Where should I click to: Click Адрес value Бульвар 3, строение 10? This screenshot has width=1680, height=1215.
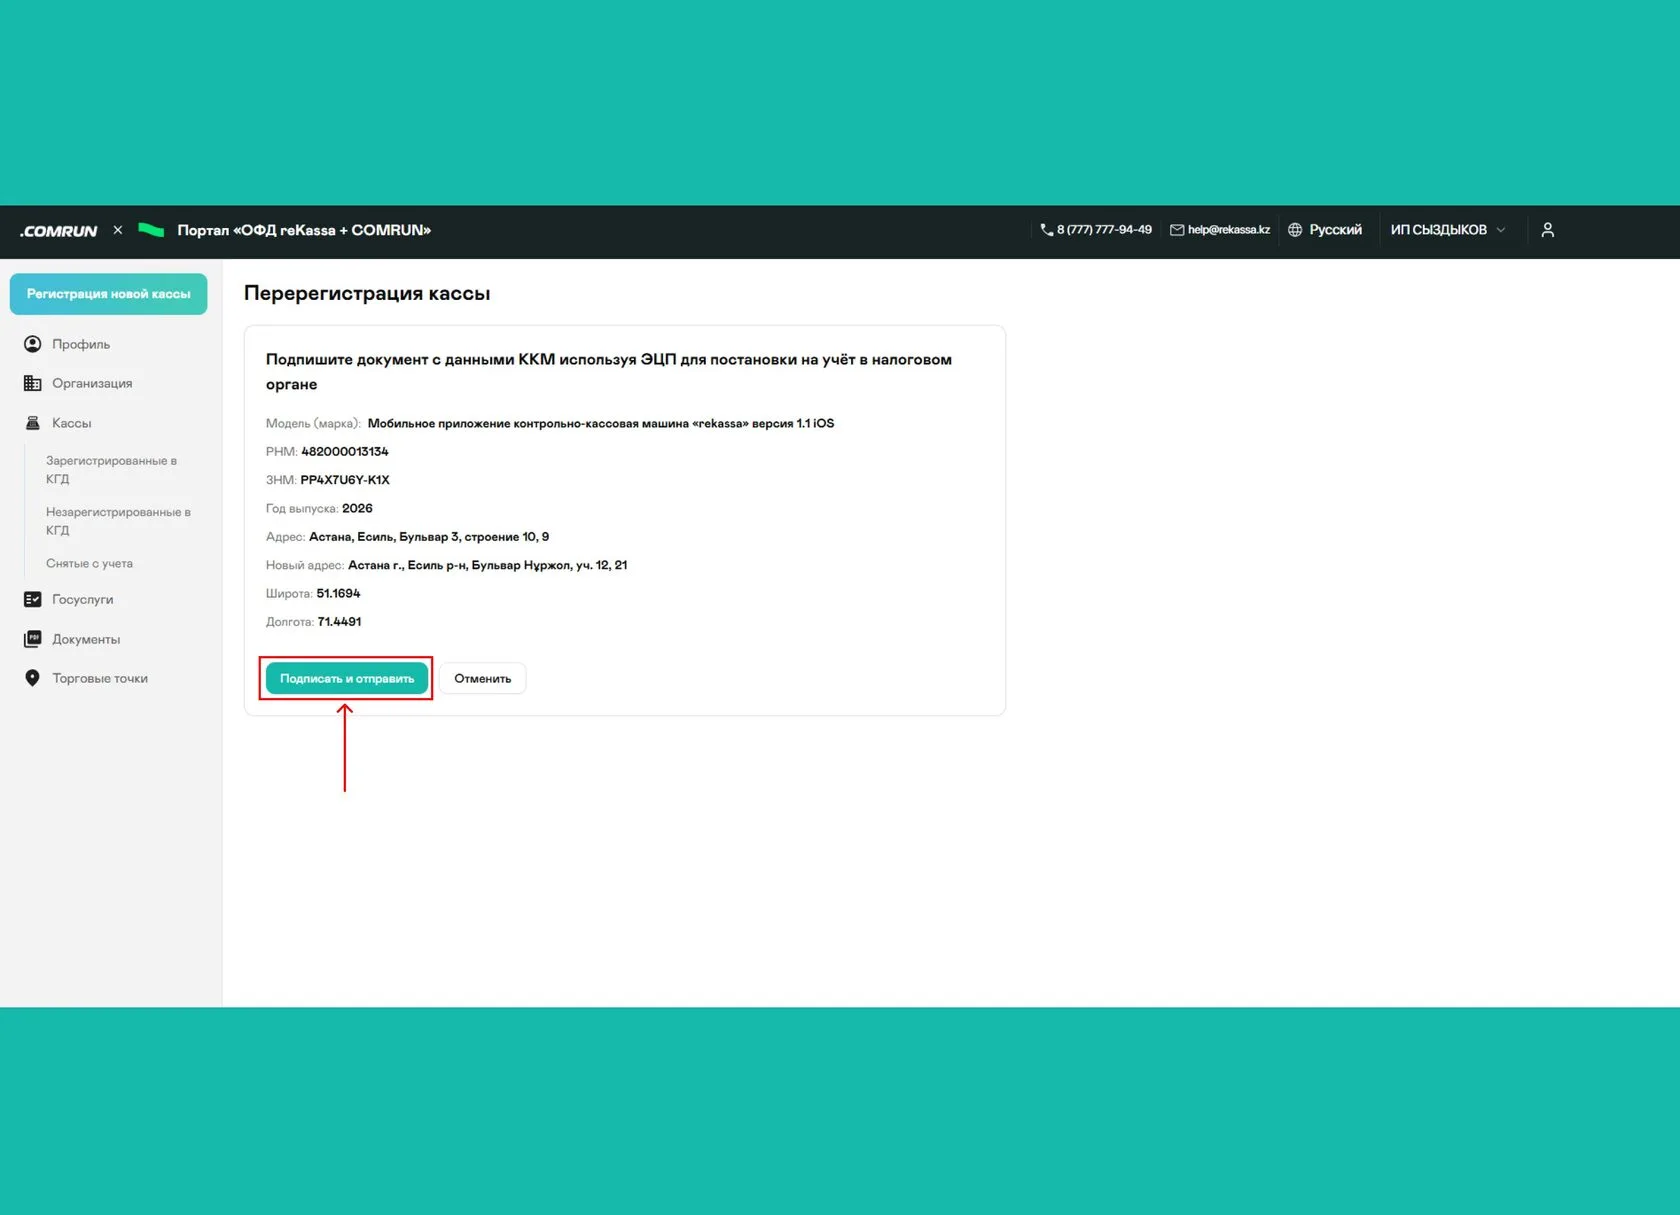tap(429, 537)
